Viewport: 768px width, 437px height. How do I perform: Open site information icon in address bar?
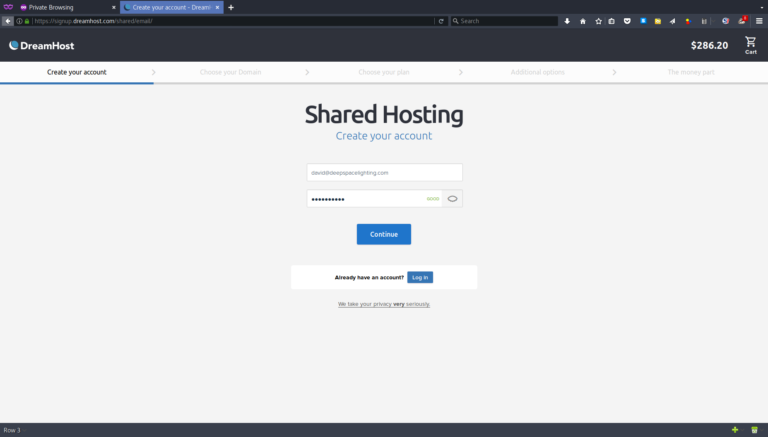click(x=20, y=21)
